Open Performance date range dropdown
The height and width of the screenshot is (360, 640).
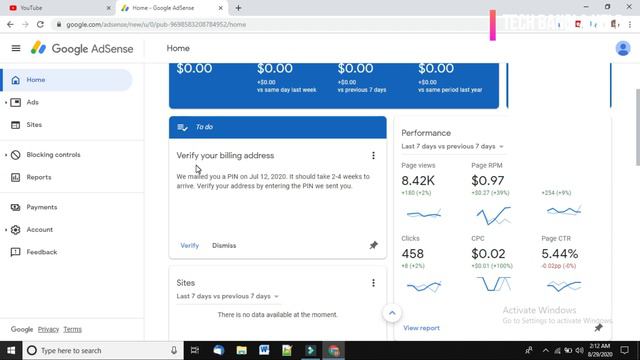coord(452,147)
